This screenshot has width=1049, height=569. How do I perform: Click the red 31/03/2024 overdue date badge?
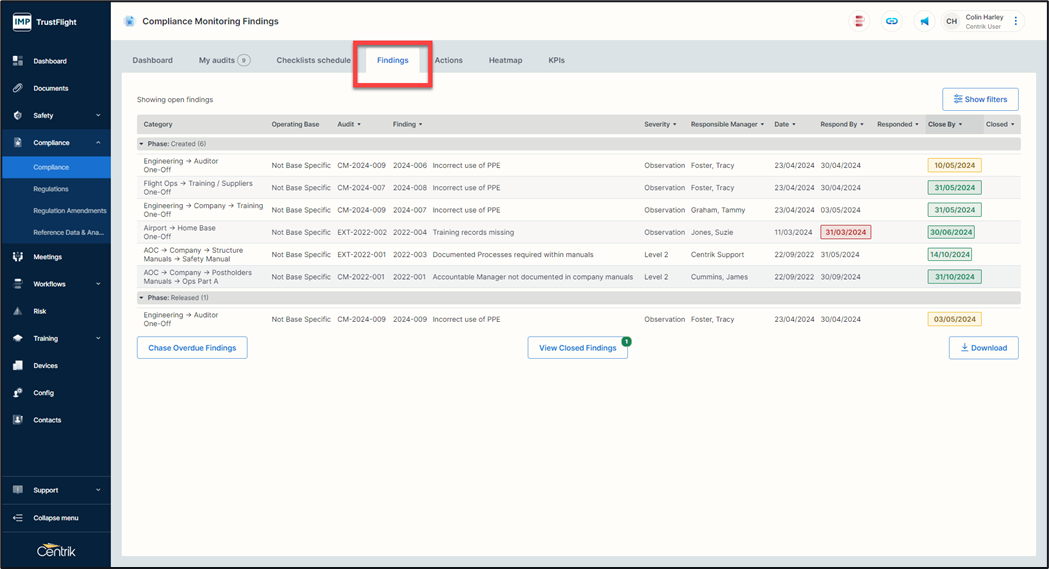tap(845, 232)
